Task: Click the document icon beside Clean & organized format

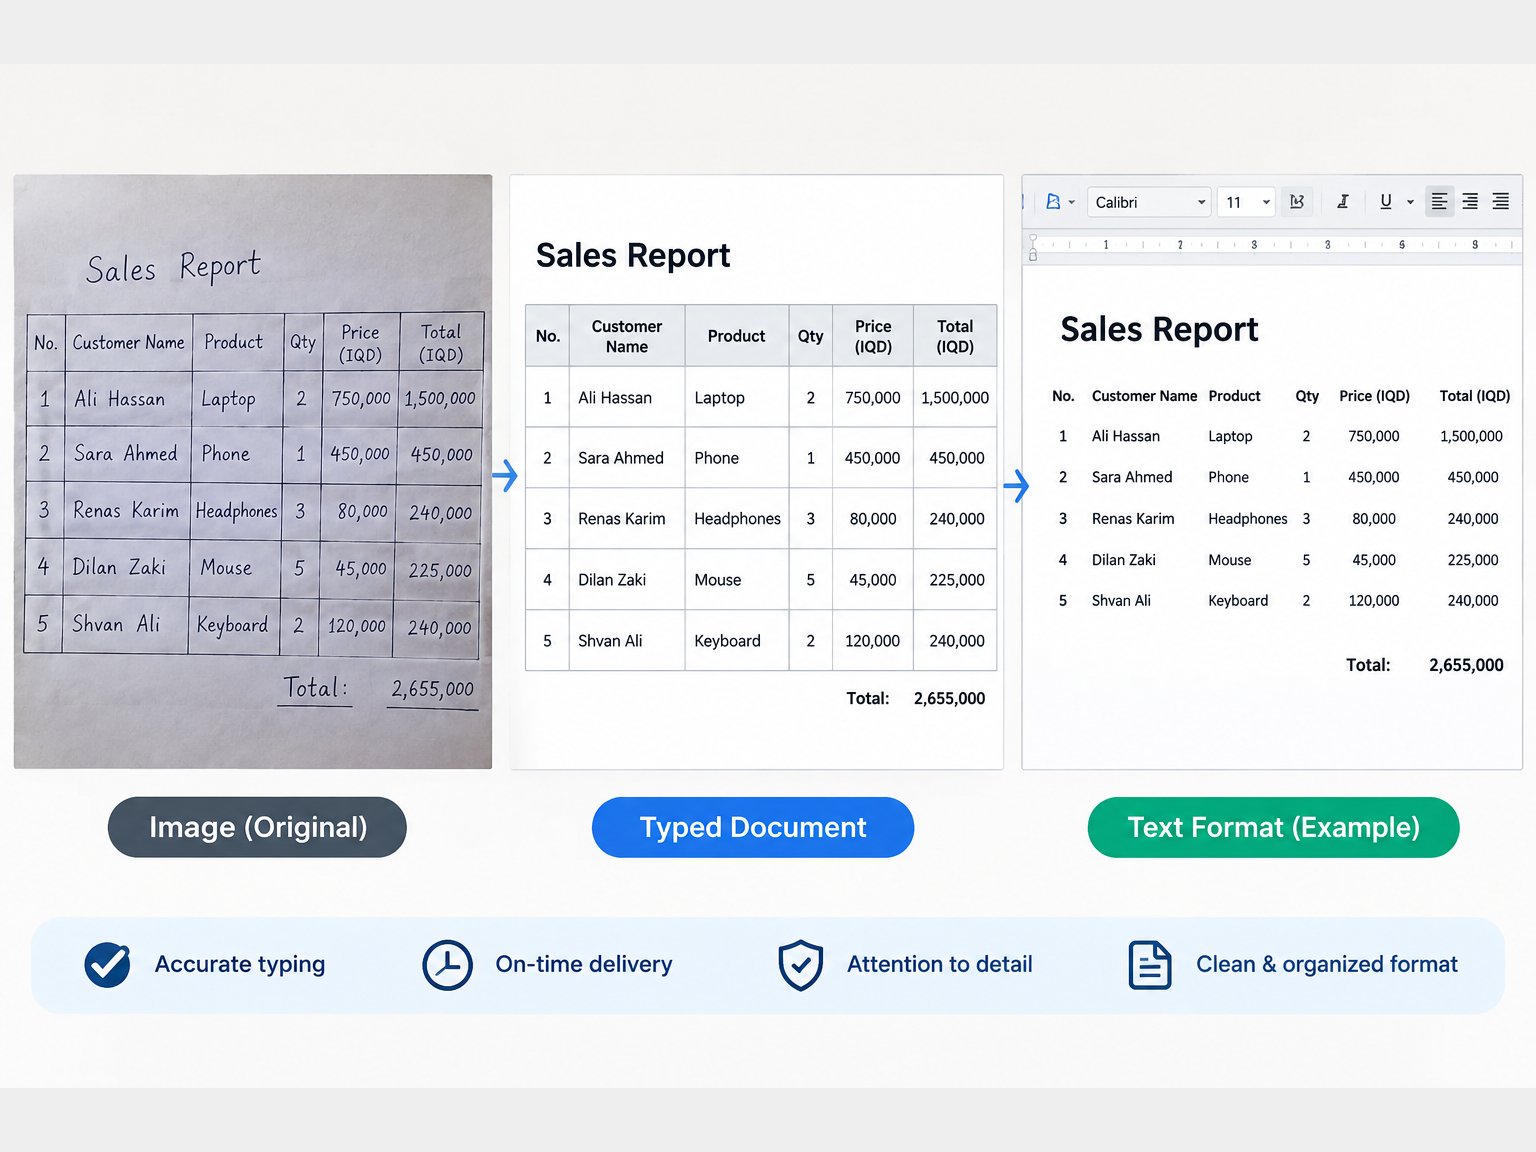Action: point(1150,965)
